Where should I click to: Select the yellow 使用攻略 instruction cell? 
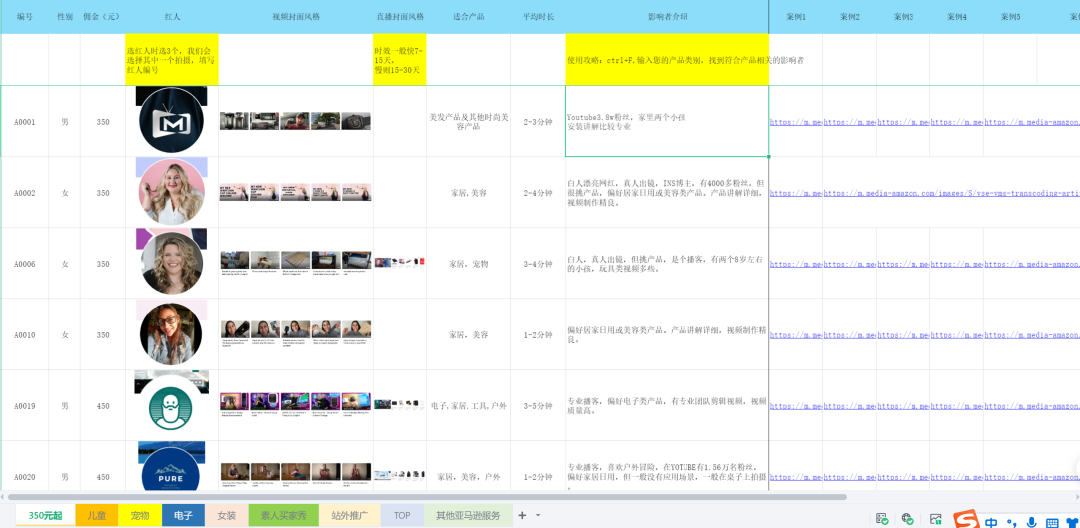(x=667, y=60)
